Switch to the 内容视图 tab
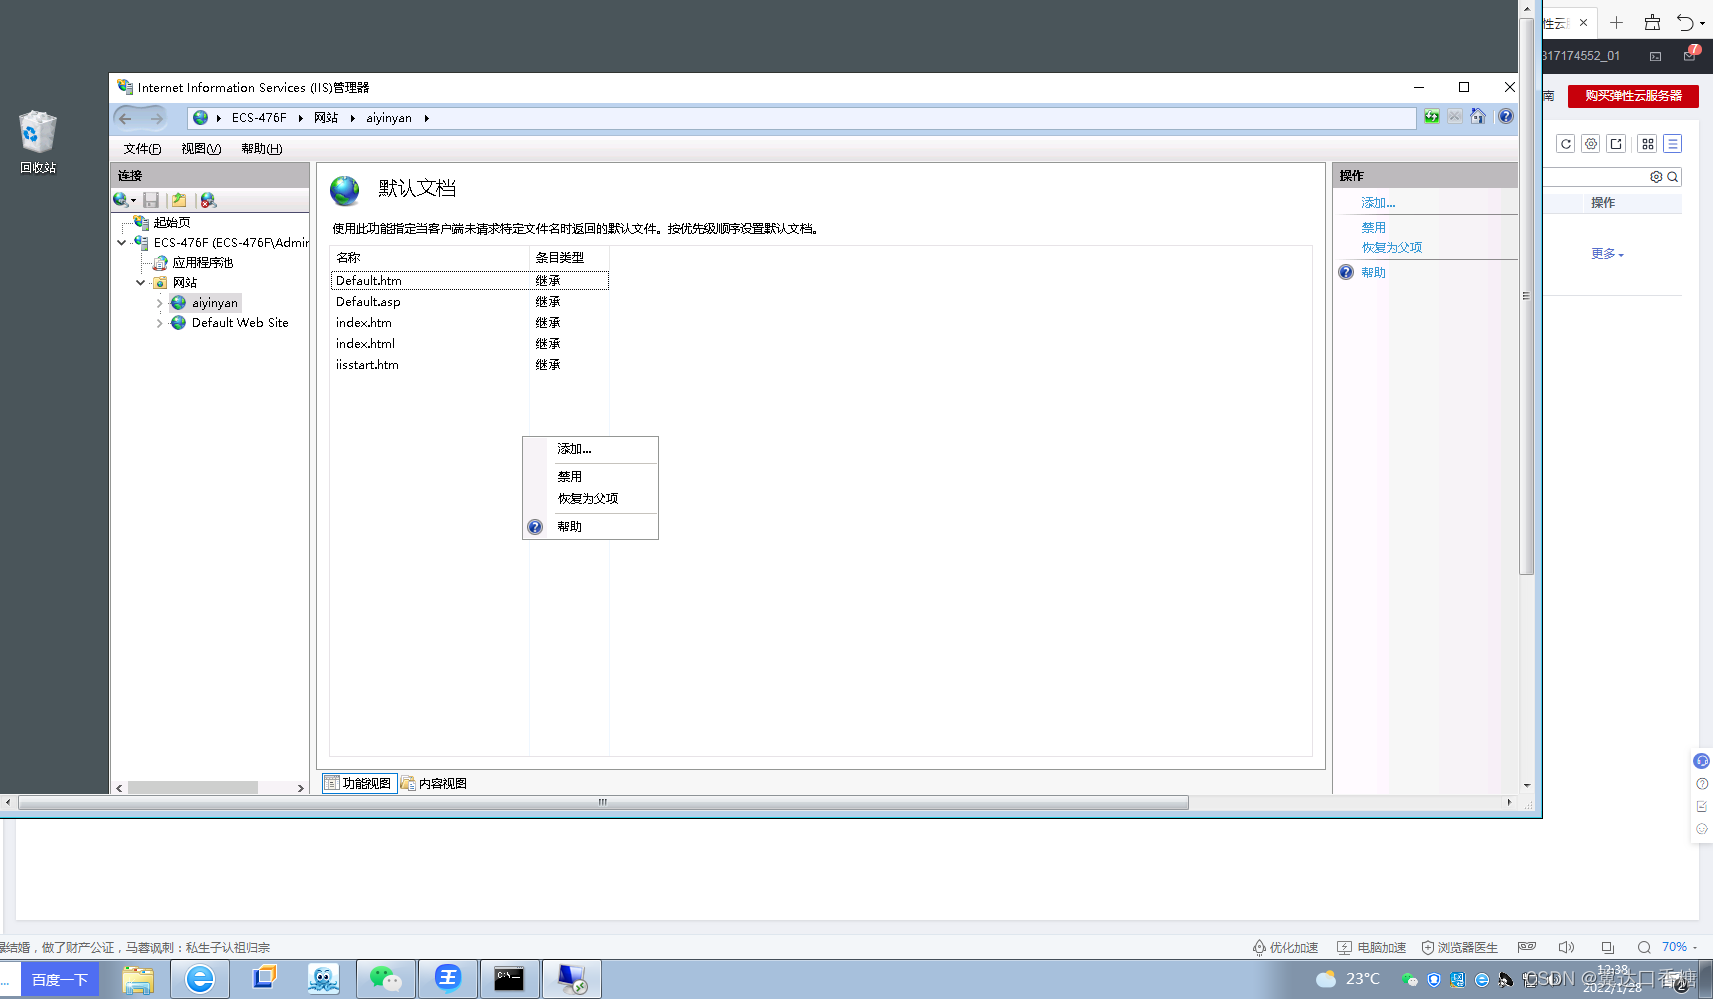The image size is (1713, 999). 434,783
